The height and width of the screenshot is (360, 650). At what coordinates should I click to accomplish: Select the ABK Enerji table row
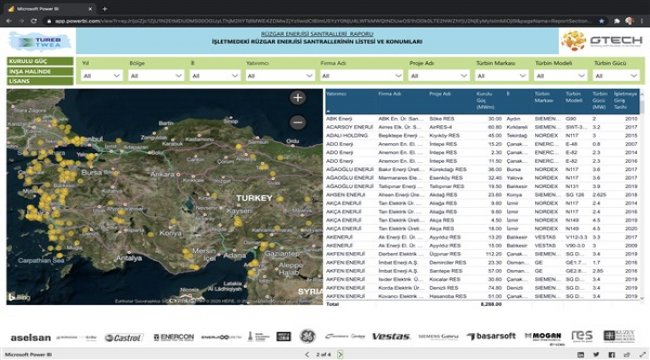click(x=482, y=119)
